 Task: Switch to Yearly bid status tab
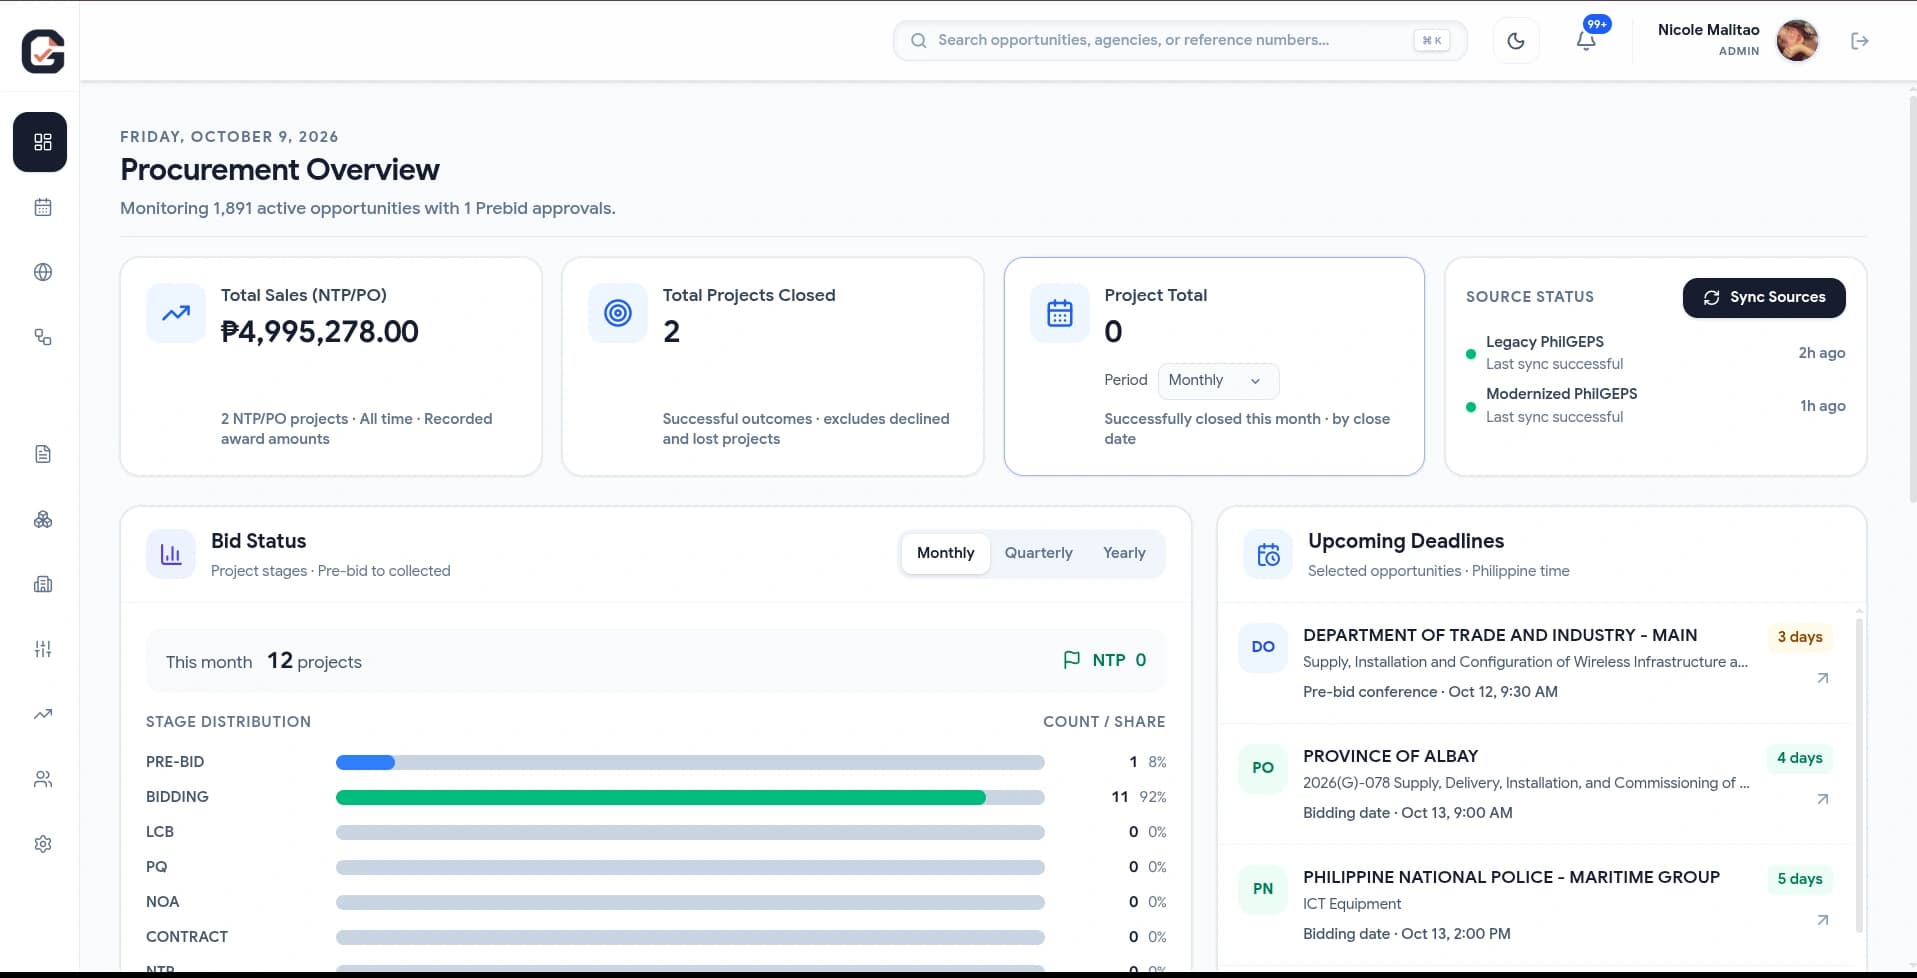[1124, 553]
